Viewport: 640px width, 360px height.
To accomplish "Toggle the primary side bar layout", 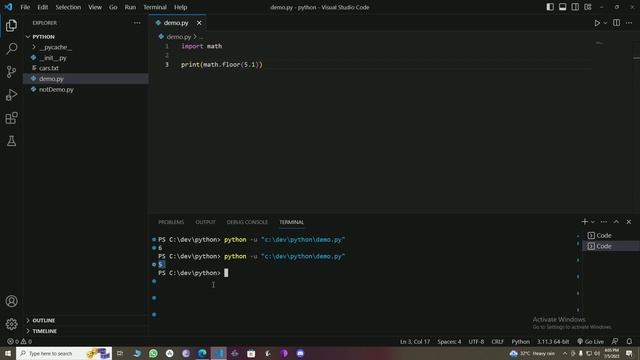I will click(550, 7).
